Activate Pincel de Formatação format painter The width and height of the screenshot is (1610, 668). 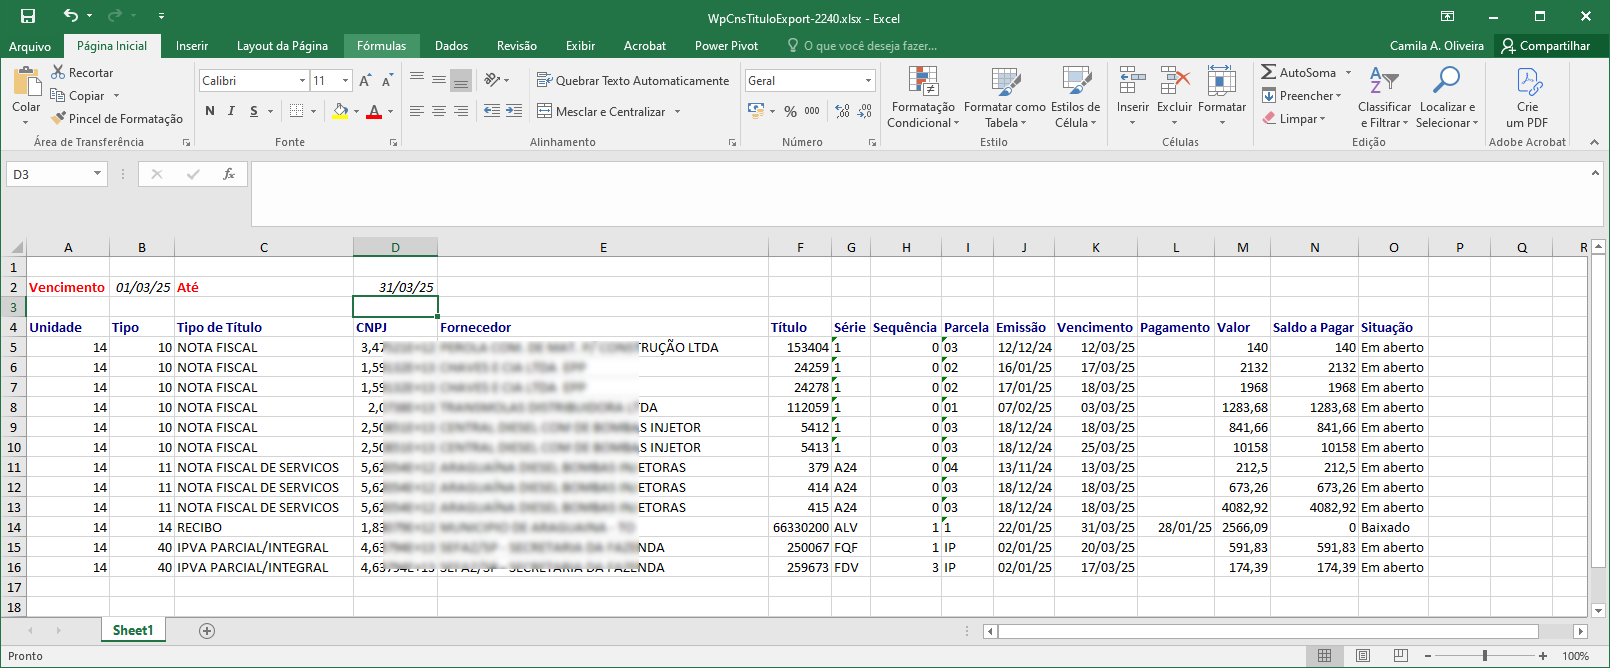coord(117,119)
